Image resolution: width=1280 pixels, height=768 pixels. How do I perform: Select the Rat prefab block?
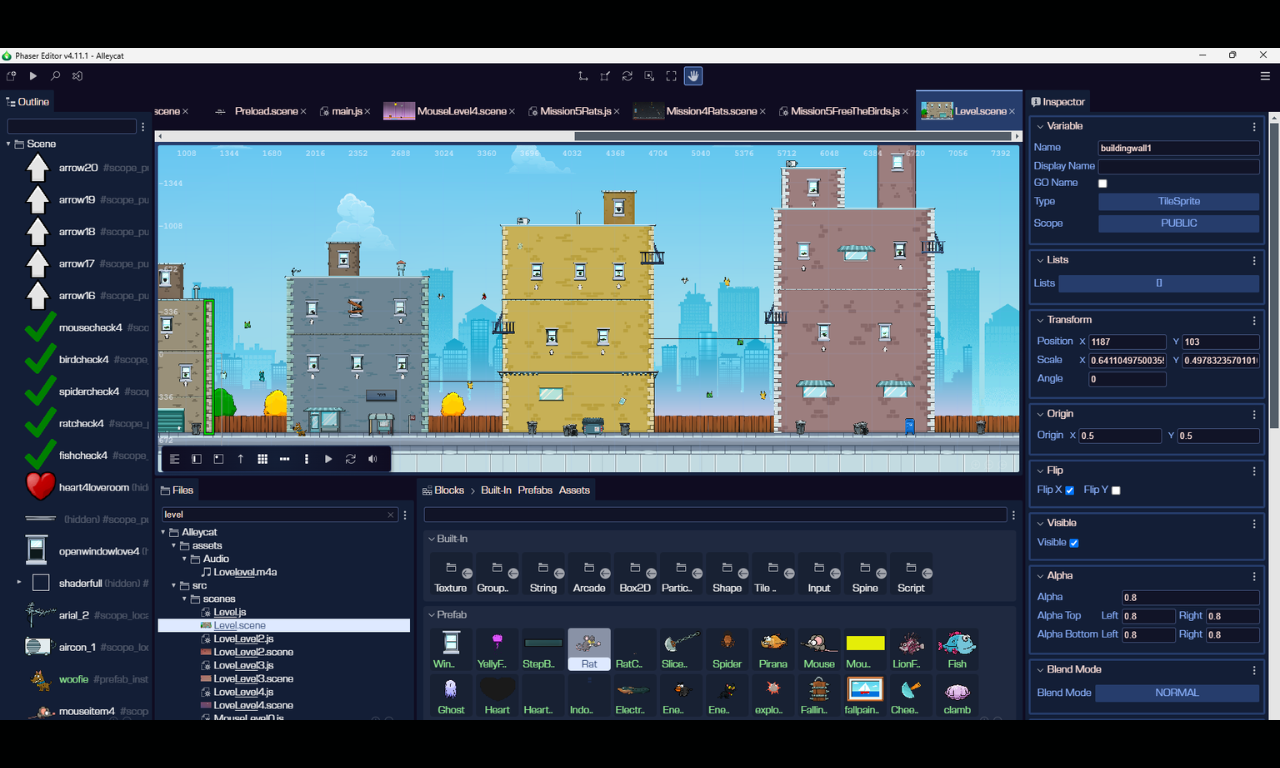click(589, 649)
